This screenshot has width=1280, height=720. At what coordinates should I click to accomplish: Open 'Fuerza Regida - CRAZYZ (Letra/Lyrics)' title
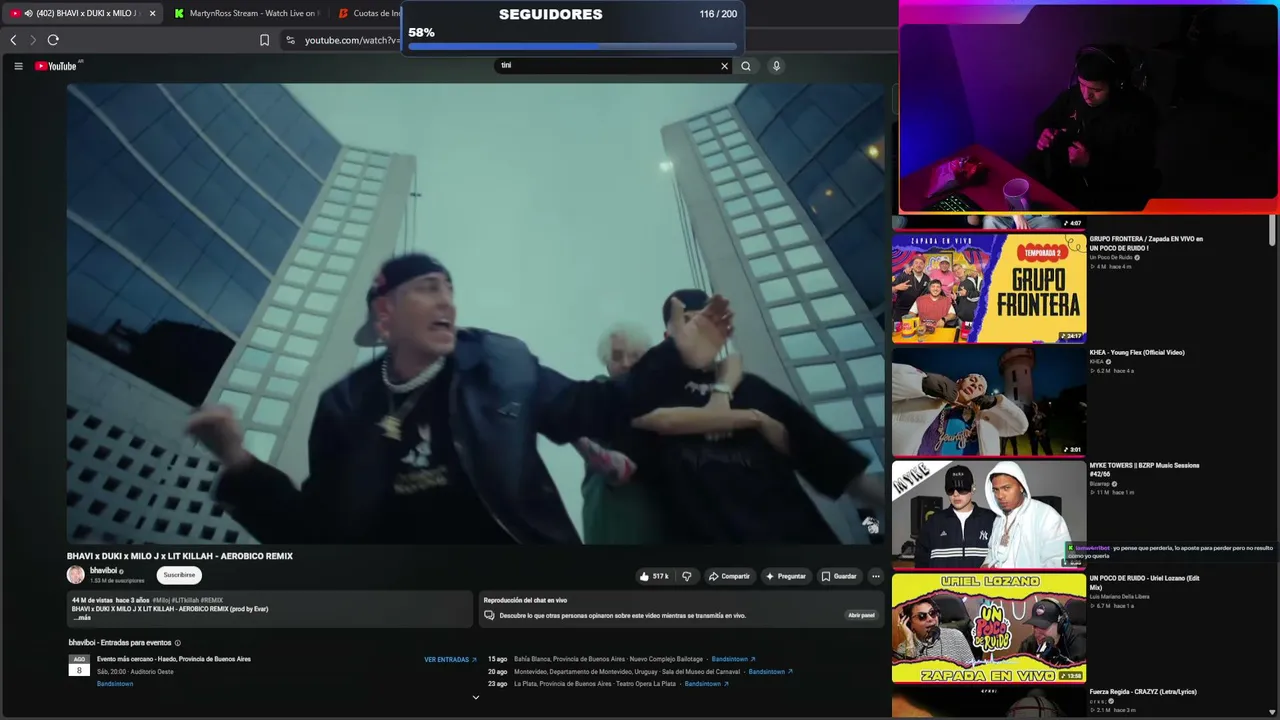(x=1143, y=692)
